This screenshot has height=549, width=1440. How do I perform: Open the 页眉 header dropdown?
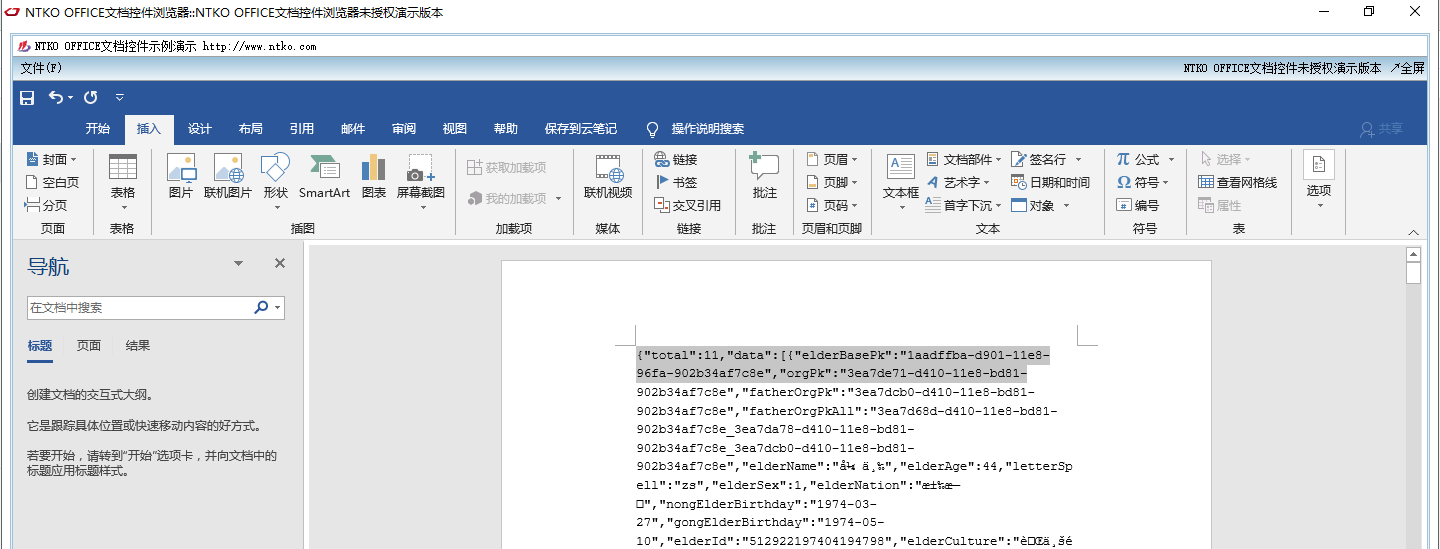(x=831, y=160)
